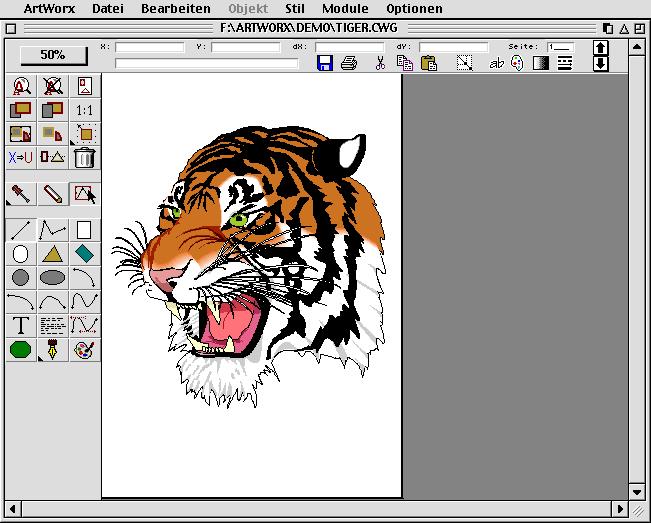Click the X⇒U convert icon
This screenshot has height=523, width=651.
(x=21, y=158)
